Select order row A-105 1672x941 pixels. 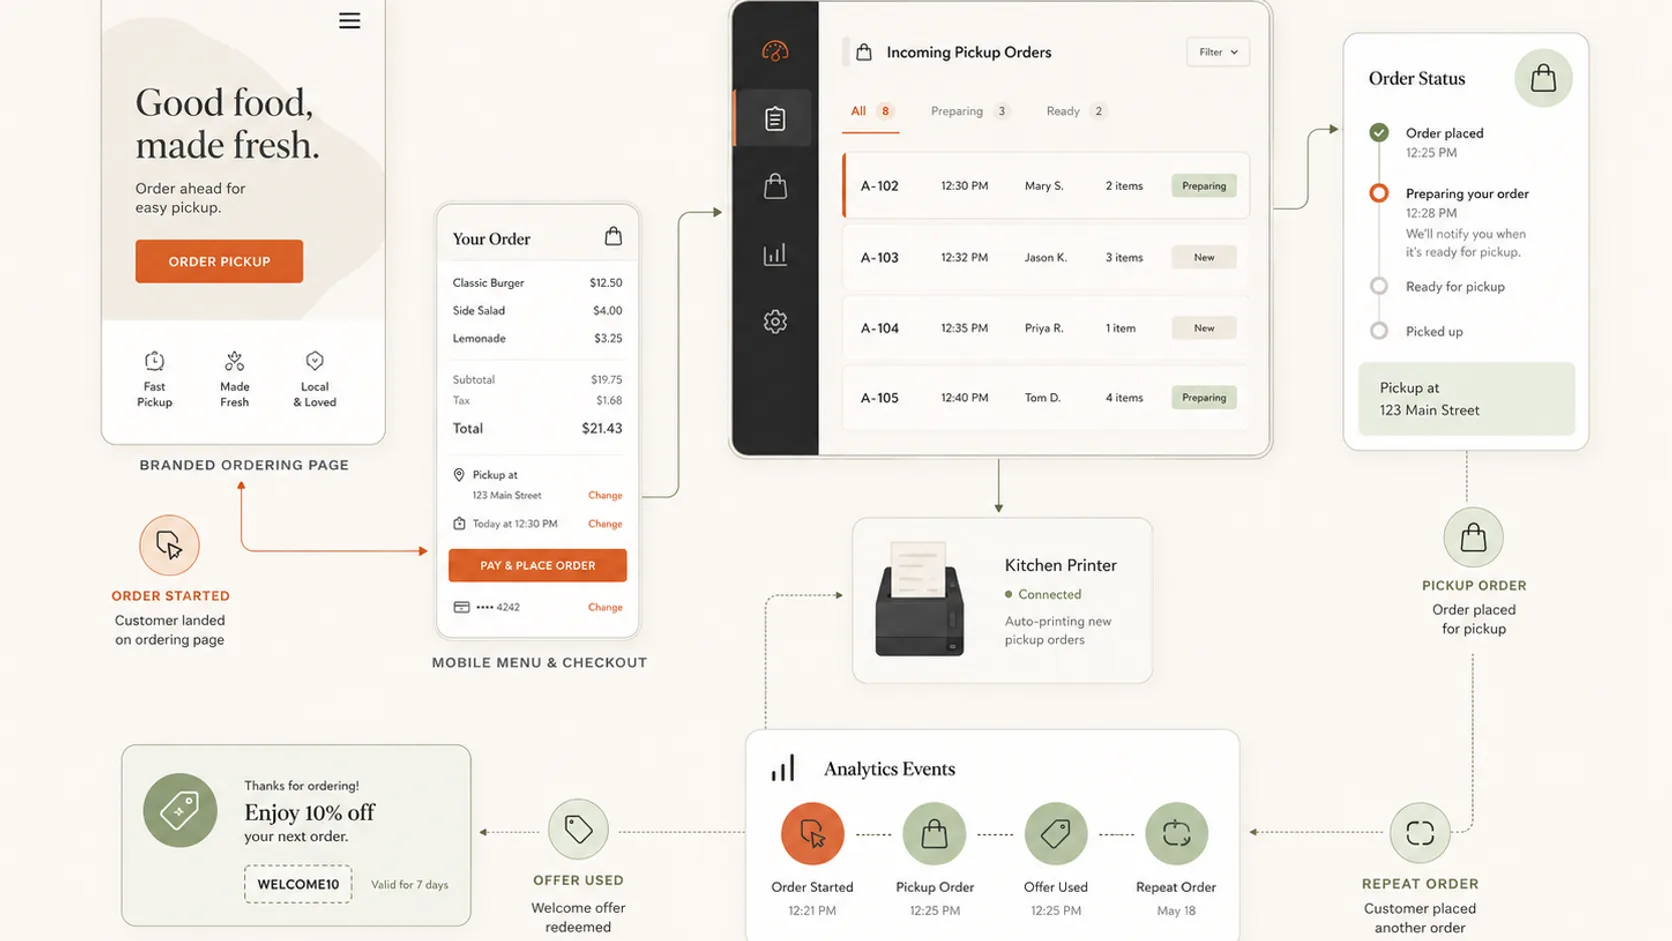point(1046,397)
